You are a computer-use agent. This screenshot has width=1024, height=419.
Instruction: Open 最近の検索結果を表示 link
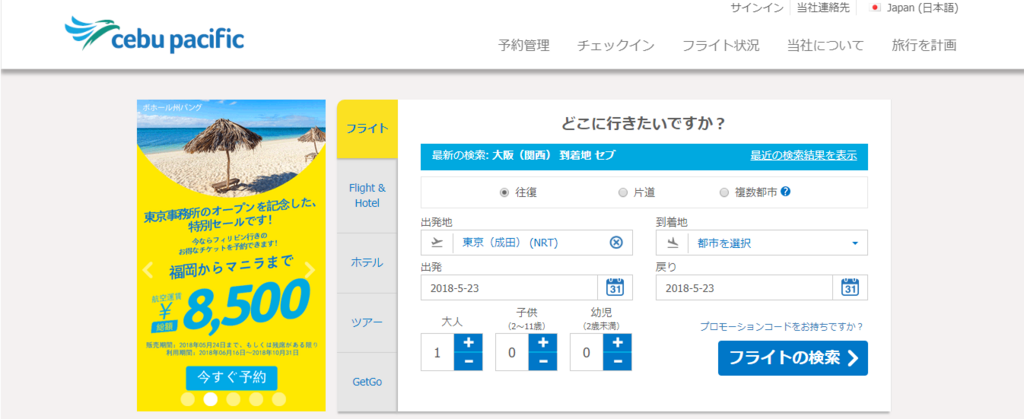click(803, 156)
